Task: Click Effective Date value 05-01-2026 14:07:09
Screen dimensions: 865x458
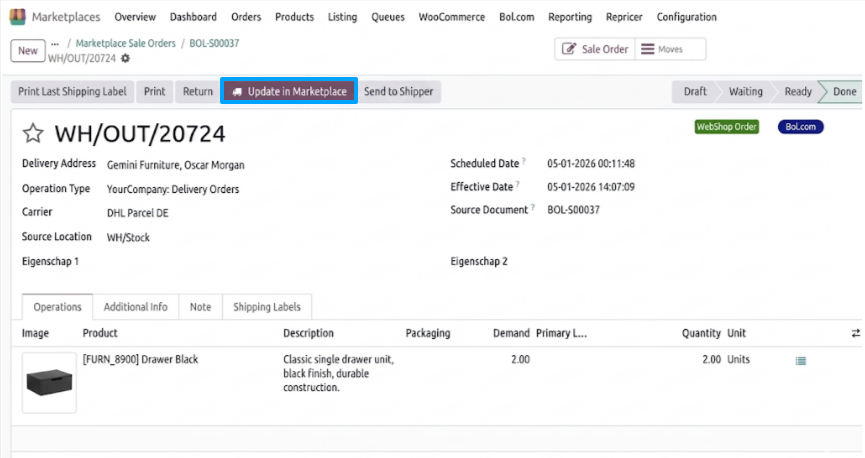Action: tap(591, 187)
